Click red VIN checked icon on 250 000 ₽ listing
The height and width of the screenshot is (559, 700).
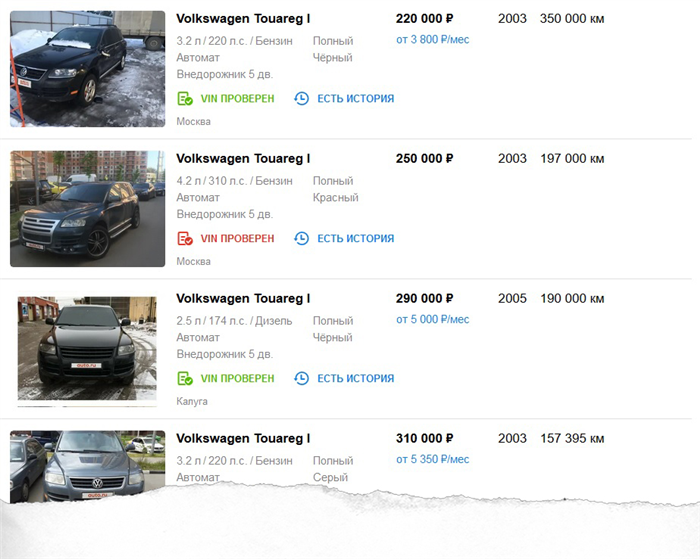pos(185,238)
